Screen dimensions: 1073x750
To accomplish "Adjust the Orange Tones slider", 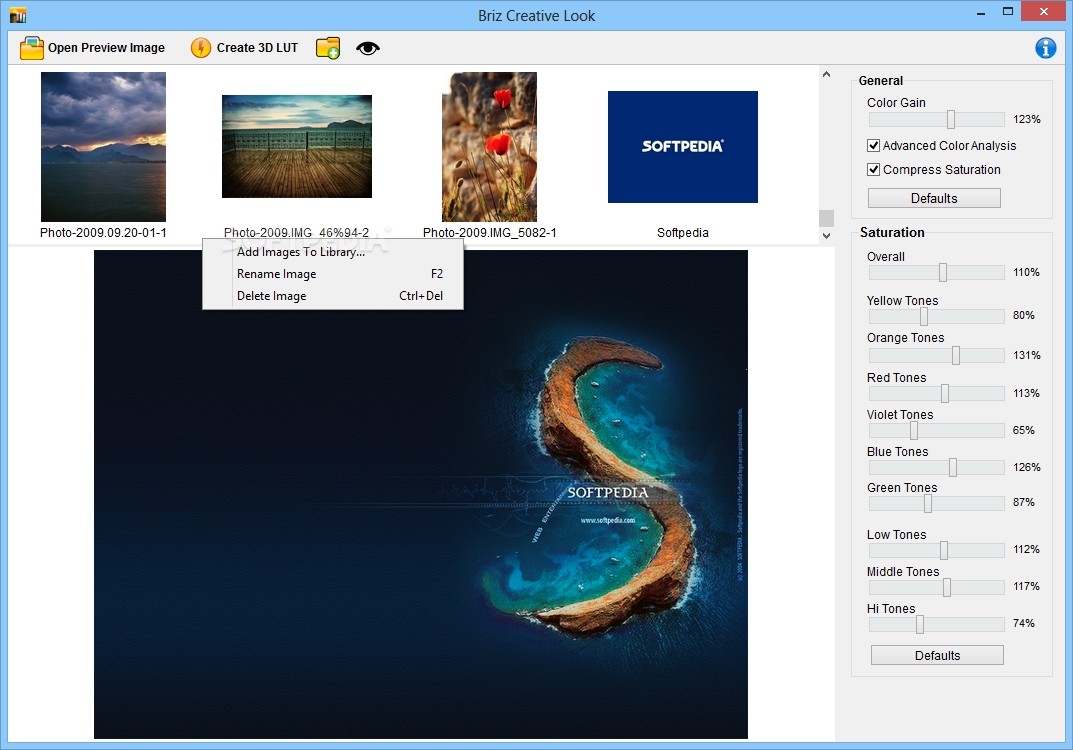I will (x=955, y=355).
